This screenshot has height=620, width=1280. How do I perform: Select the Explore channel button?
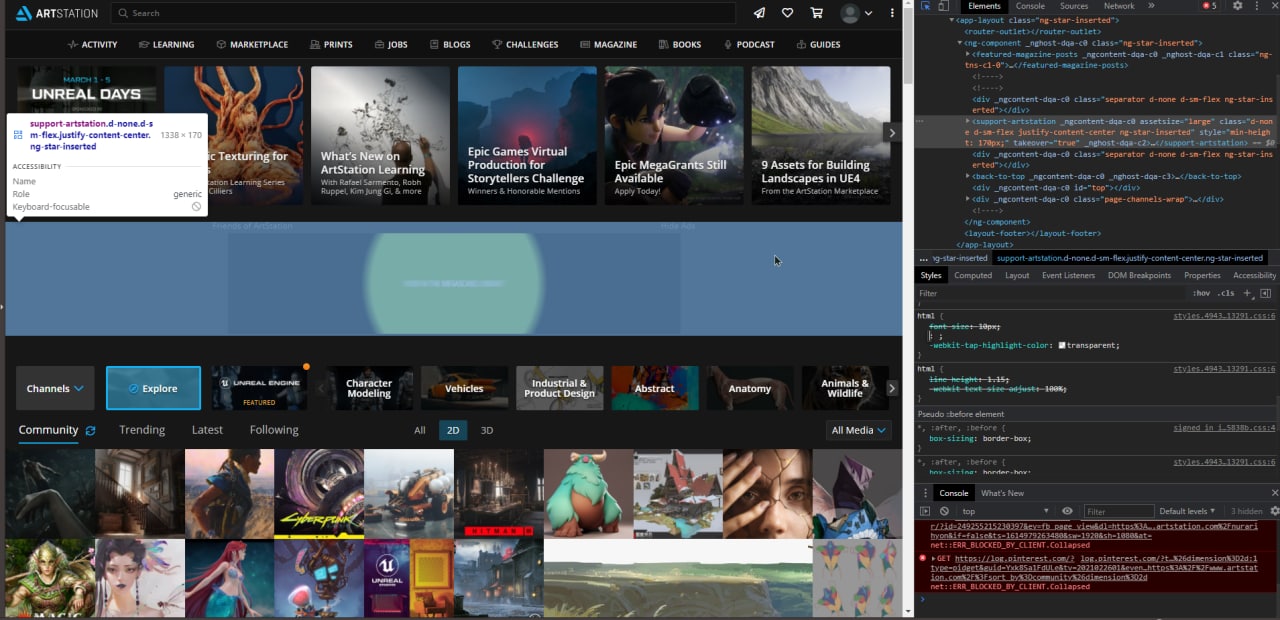click(153, 388)
